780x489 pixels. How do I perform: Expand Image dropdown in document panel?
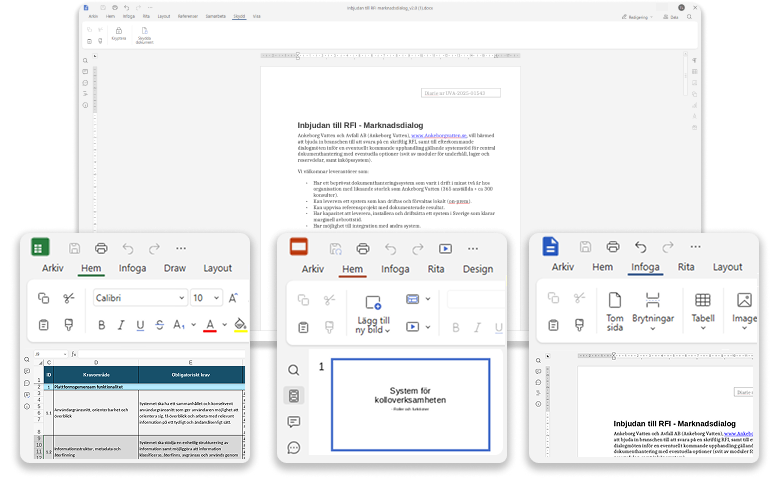click(x=744, y=328)
